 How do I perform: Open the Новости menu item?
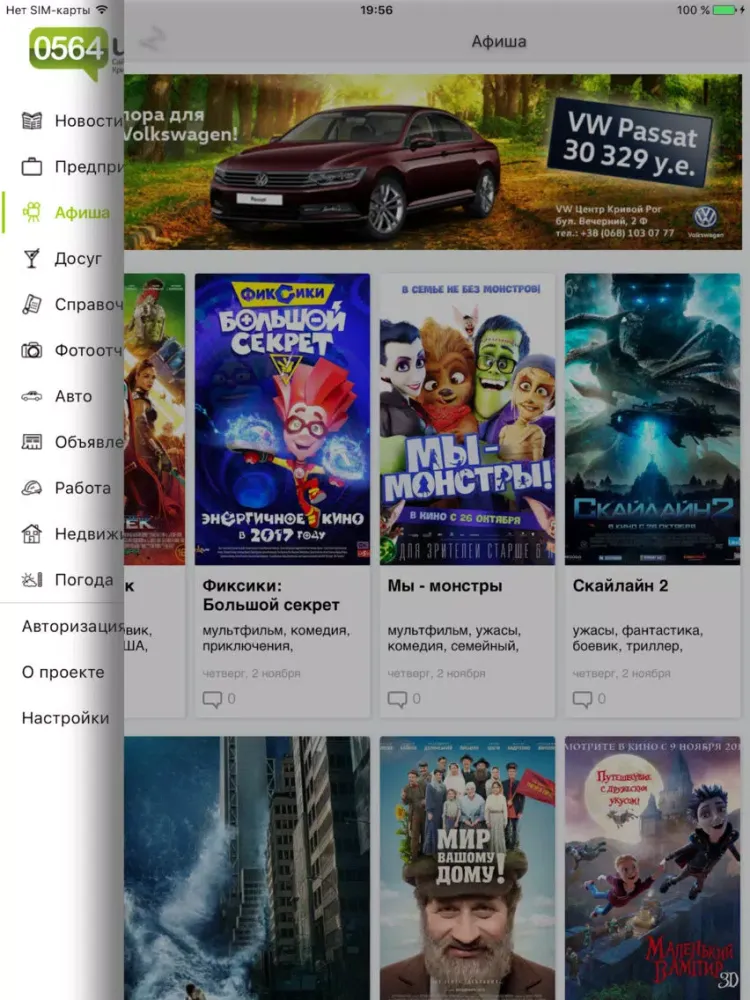(62, 121)
